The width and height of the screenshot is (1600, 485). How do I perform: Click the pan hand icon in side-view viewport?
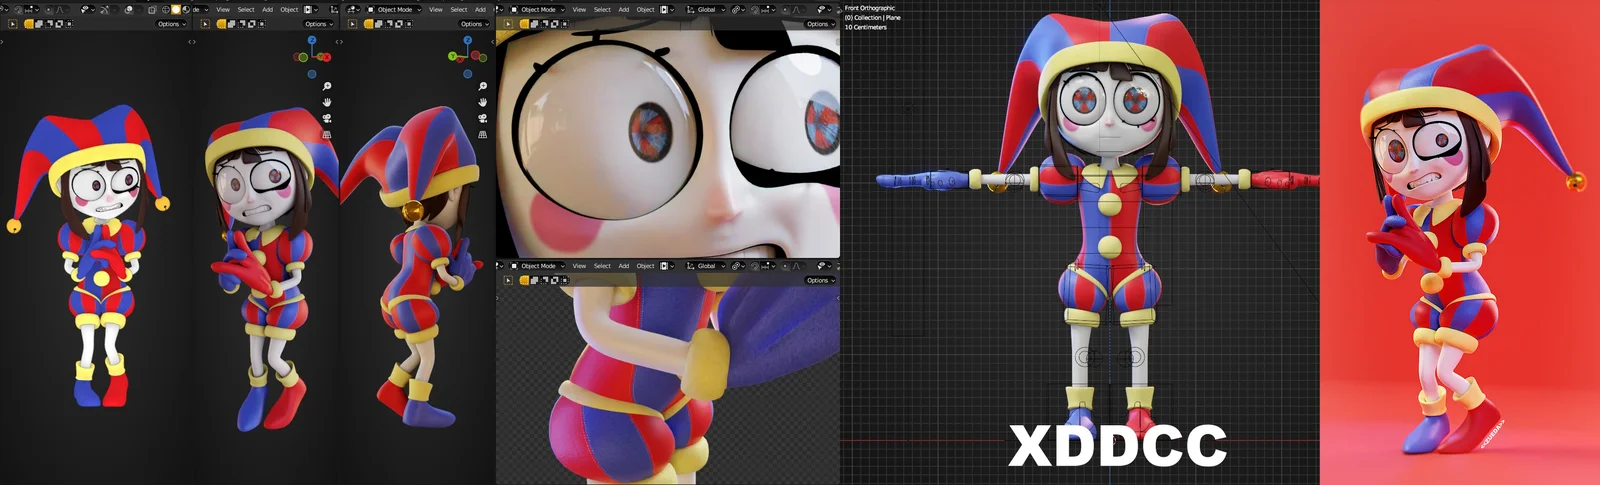pyautogui.click(x=483, y=102)
